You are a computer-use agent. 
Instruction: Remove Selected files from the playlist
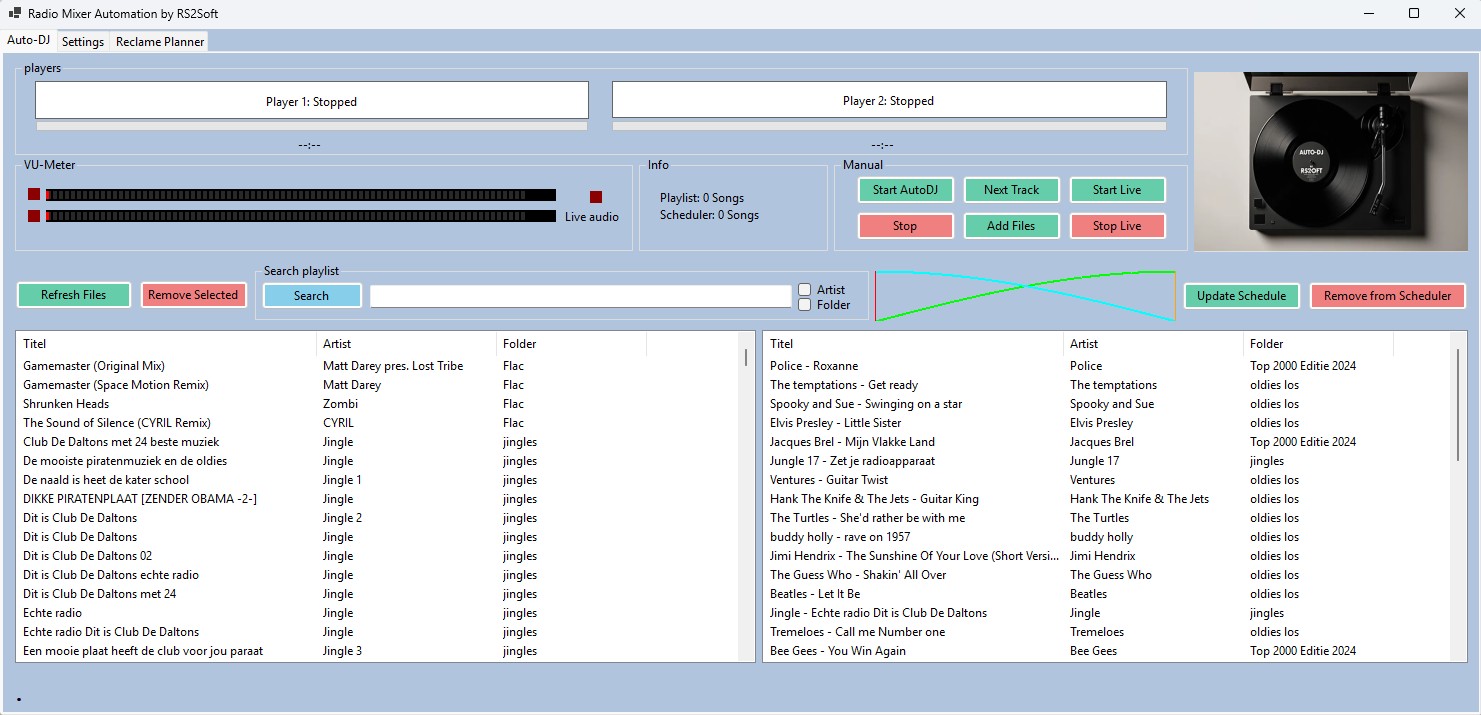tap(193, 294)
